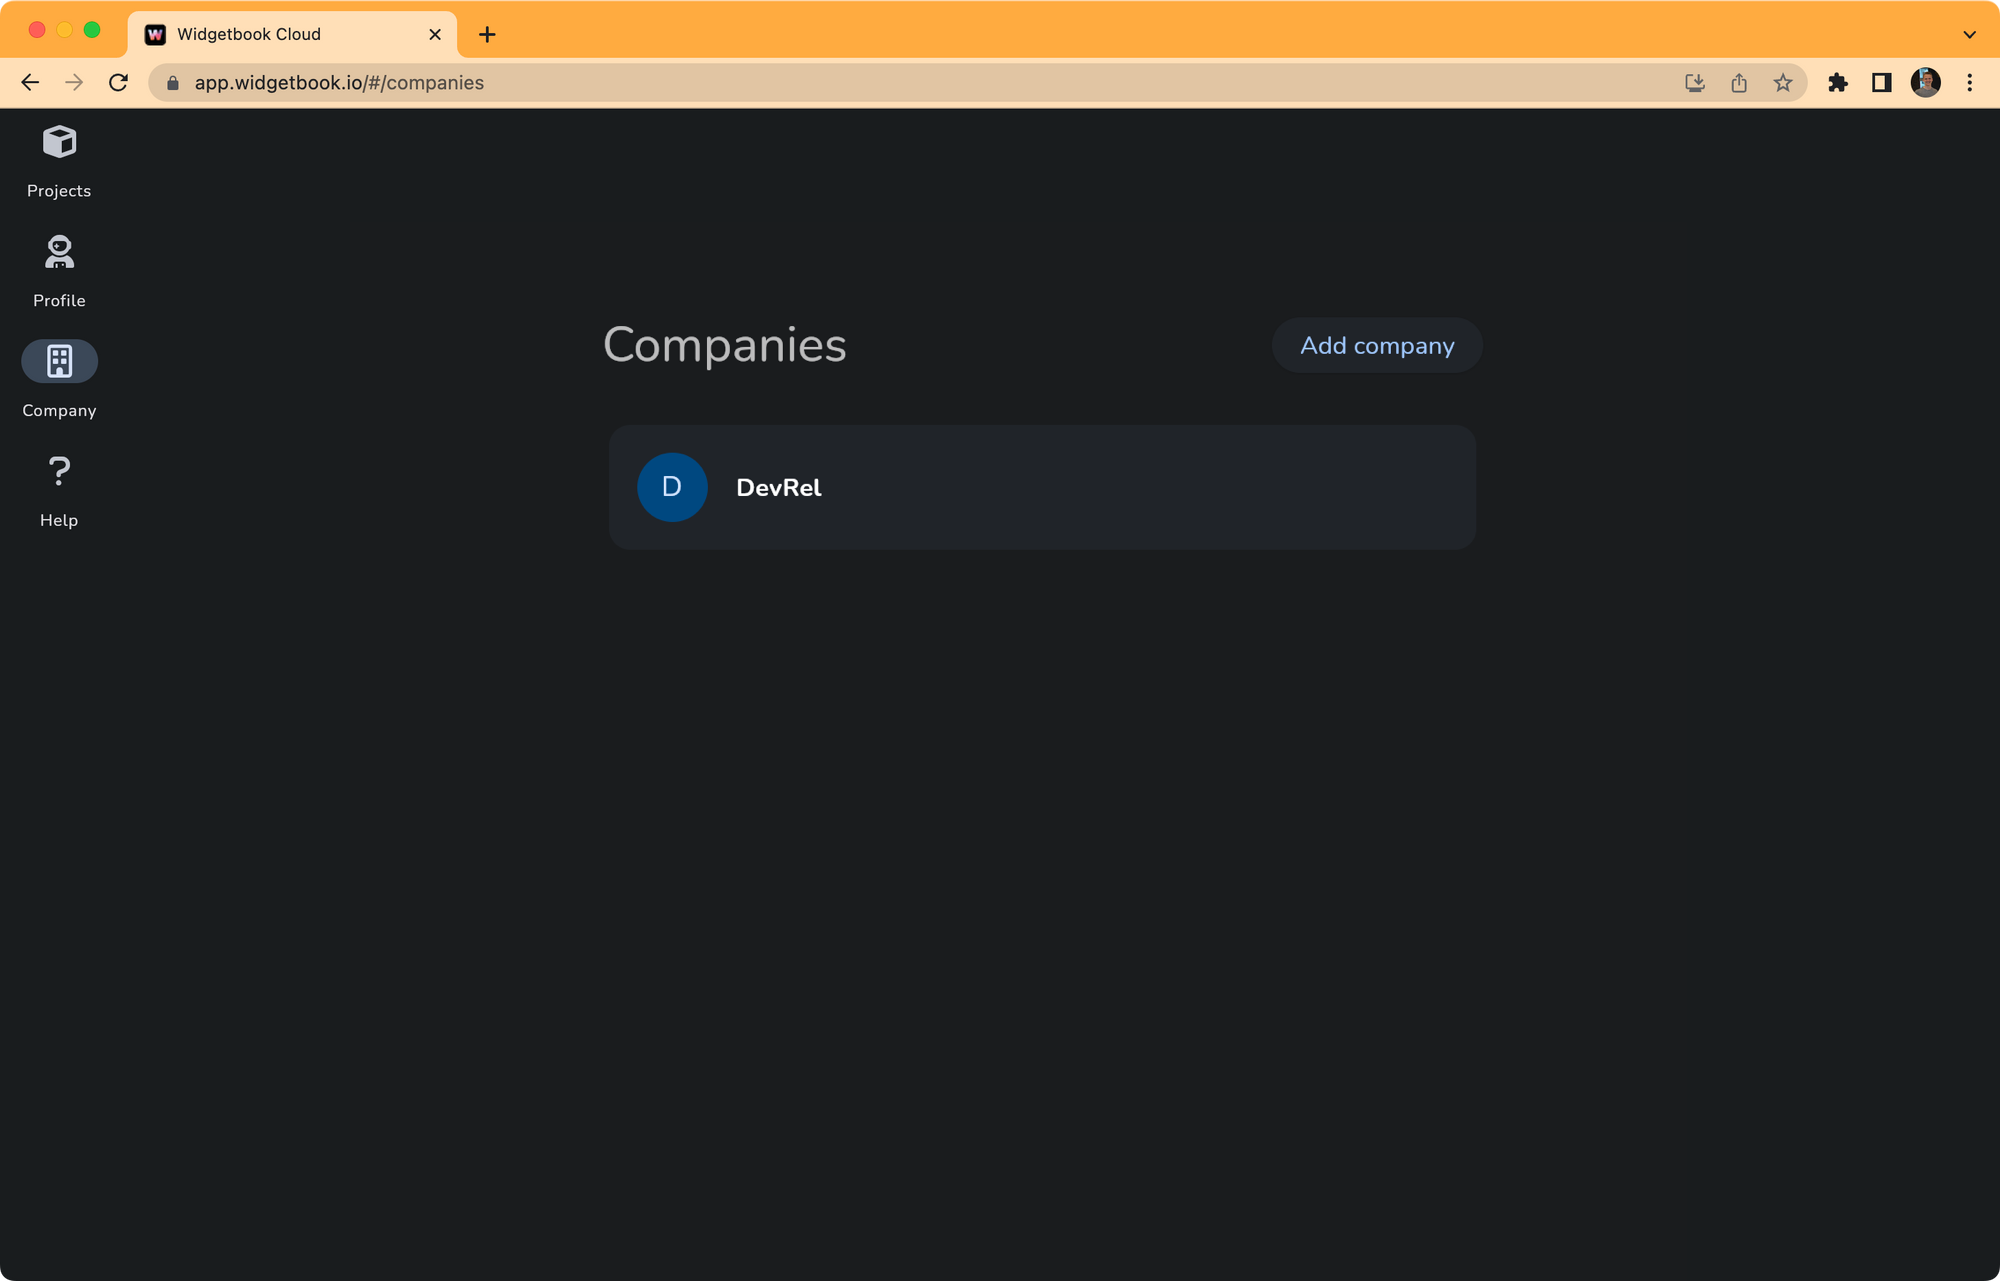Click the Add company button
This screenshot has width=2000, height=1281.
click(x=1376, y=346)
